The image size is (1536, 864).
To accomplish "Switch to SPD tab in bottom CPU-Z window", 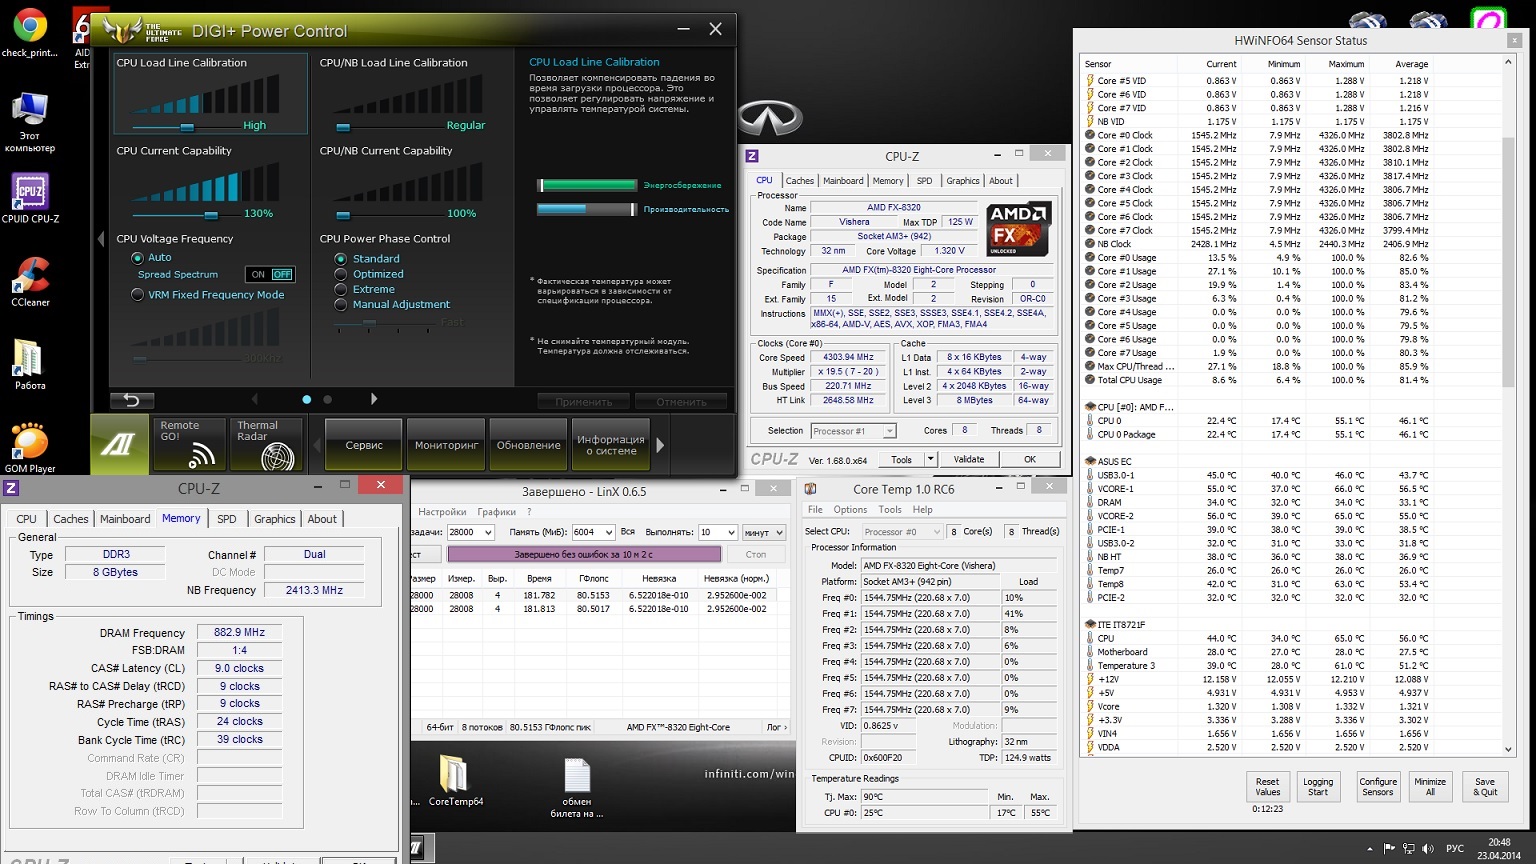I will click(x=227, y=519).
